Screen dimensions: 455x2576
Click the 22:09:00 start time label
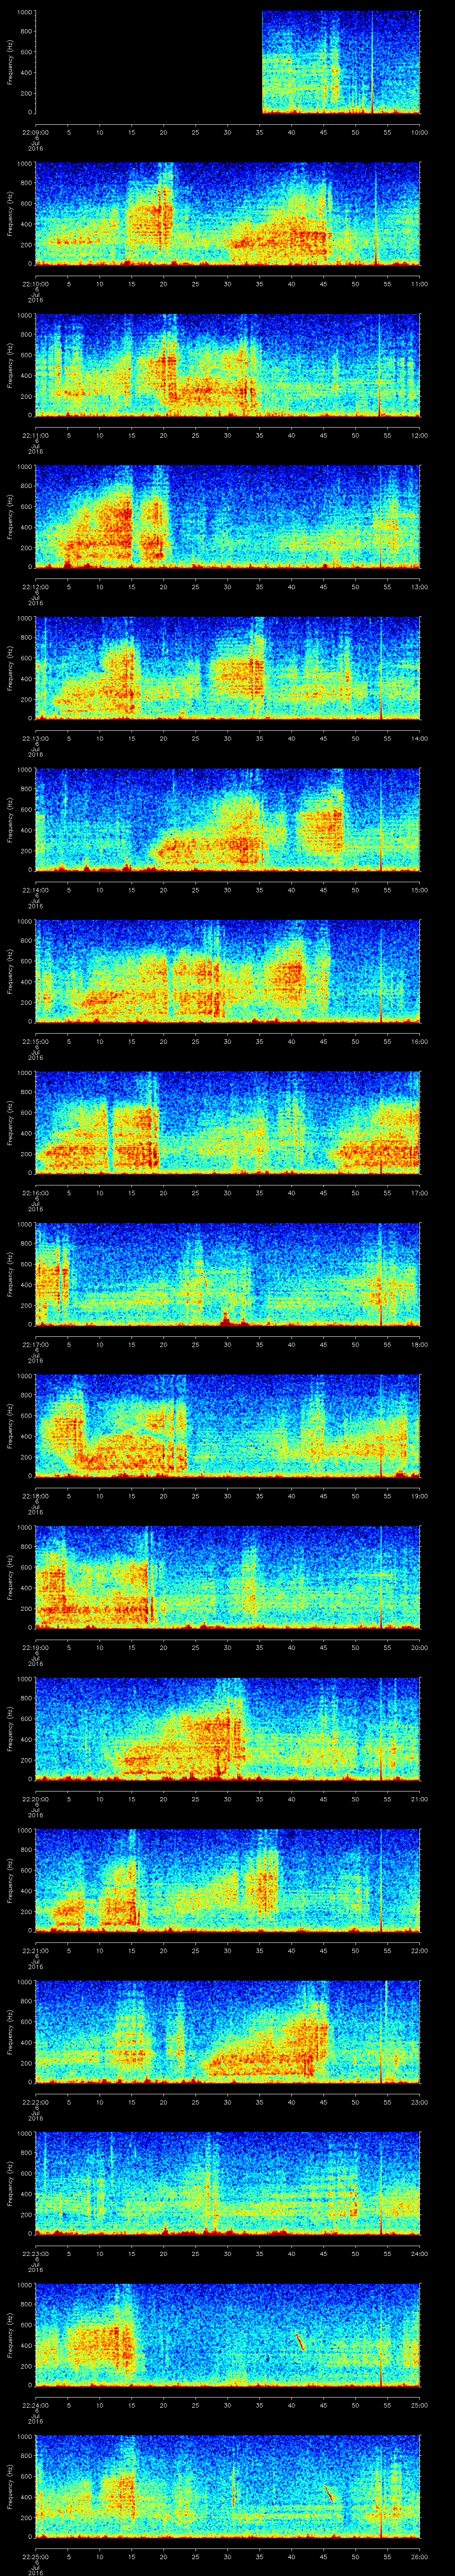pyautogui.click(x=35, y=132)
